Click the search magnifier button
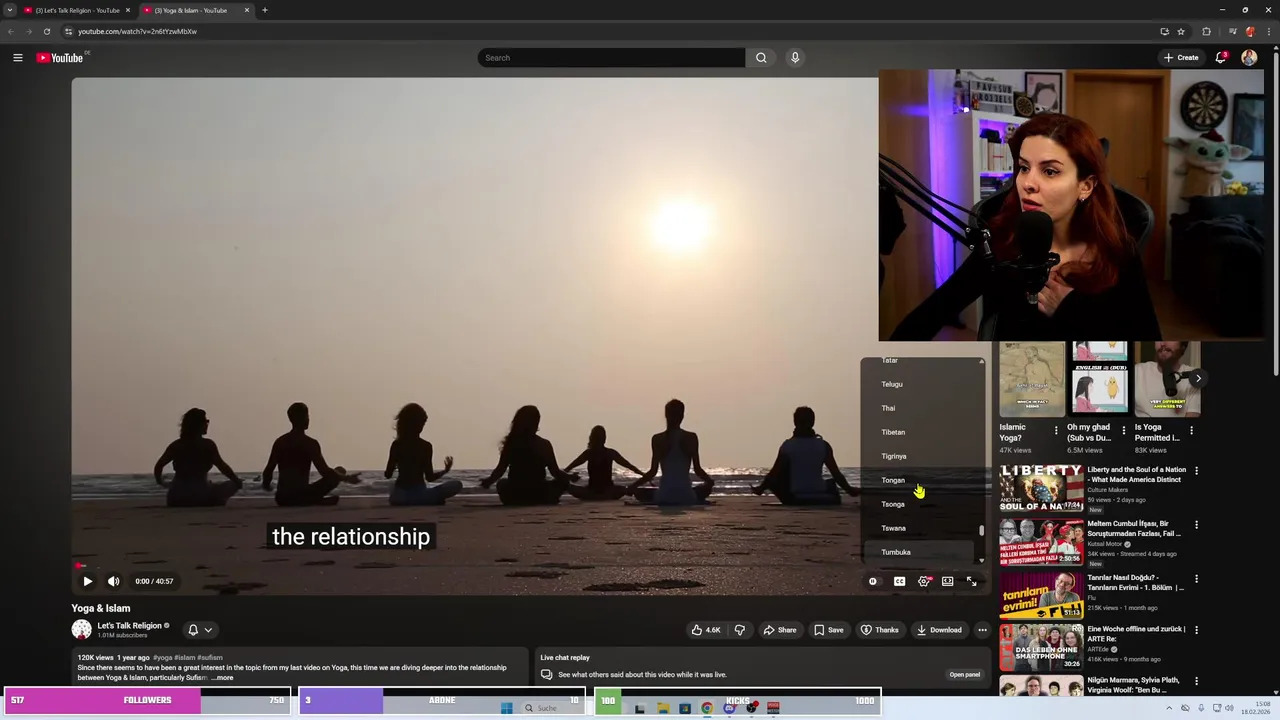 [761, 58]
